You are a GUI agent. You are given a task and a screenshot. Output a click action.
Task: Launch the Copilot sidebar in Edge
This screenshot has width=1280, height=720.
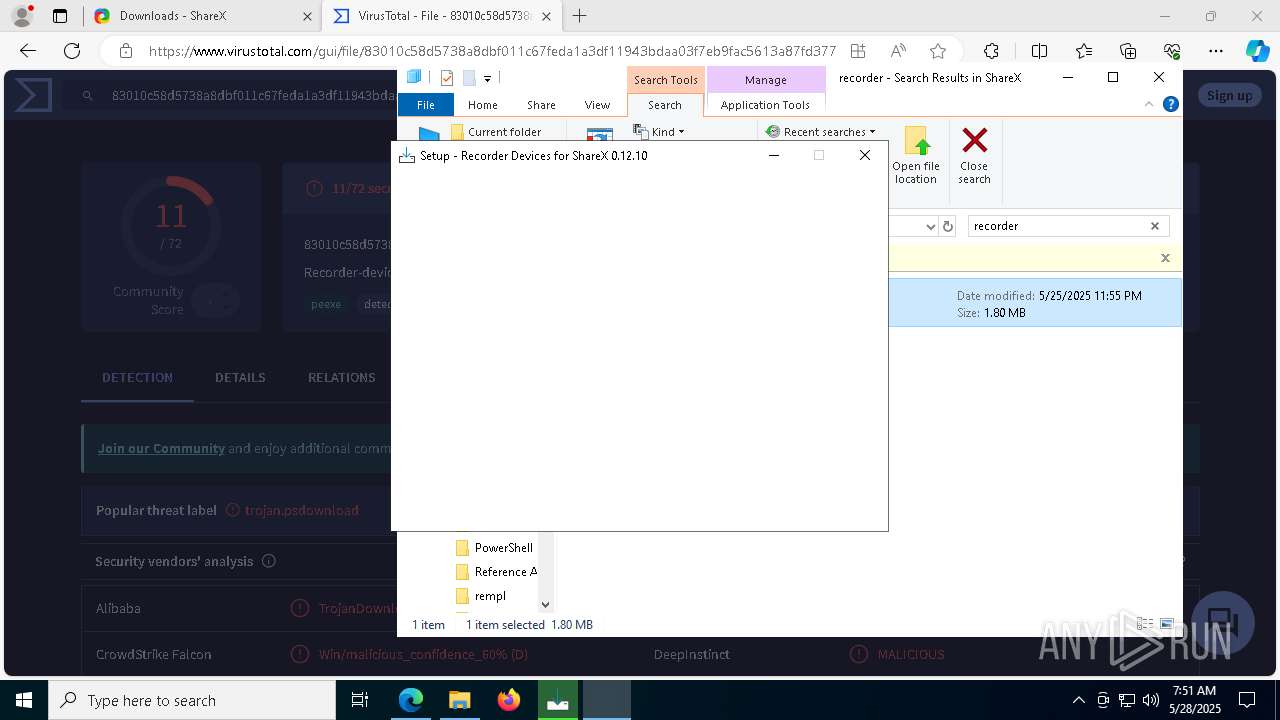click(1257, 51)
